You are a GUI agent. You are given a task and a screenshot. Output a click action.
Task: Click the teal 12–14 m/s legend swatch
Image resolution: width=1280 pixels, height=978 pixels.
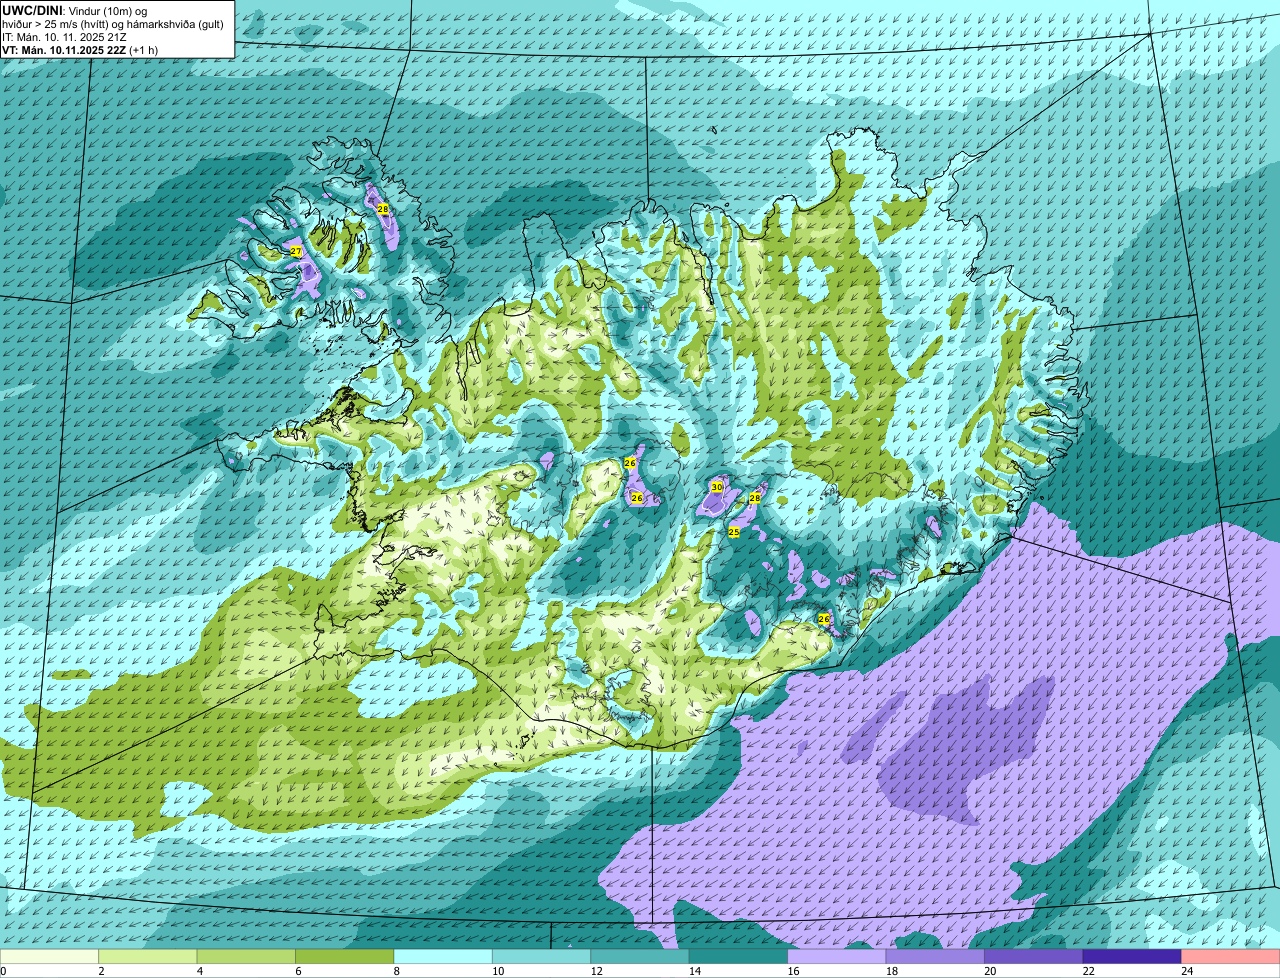pos(640,956)
